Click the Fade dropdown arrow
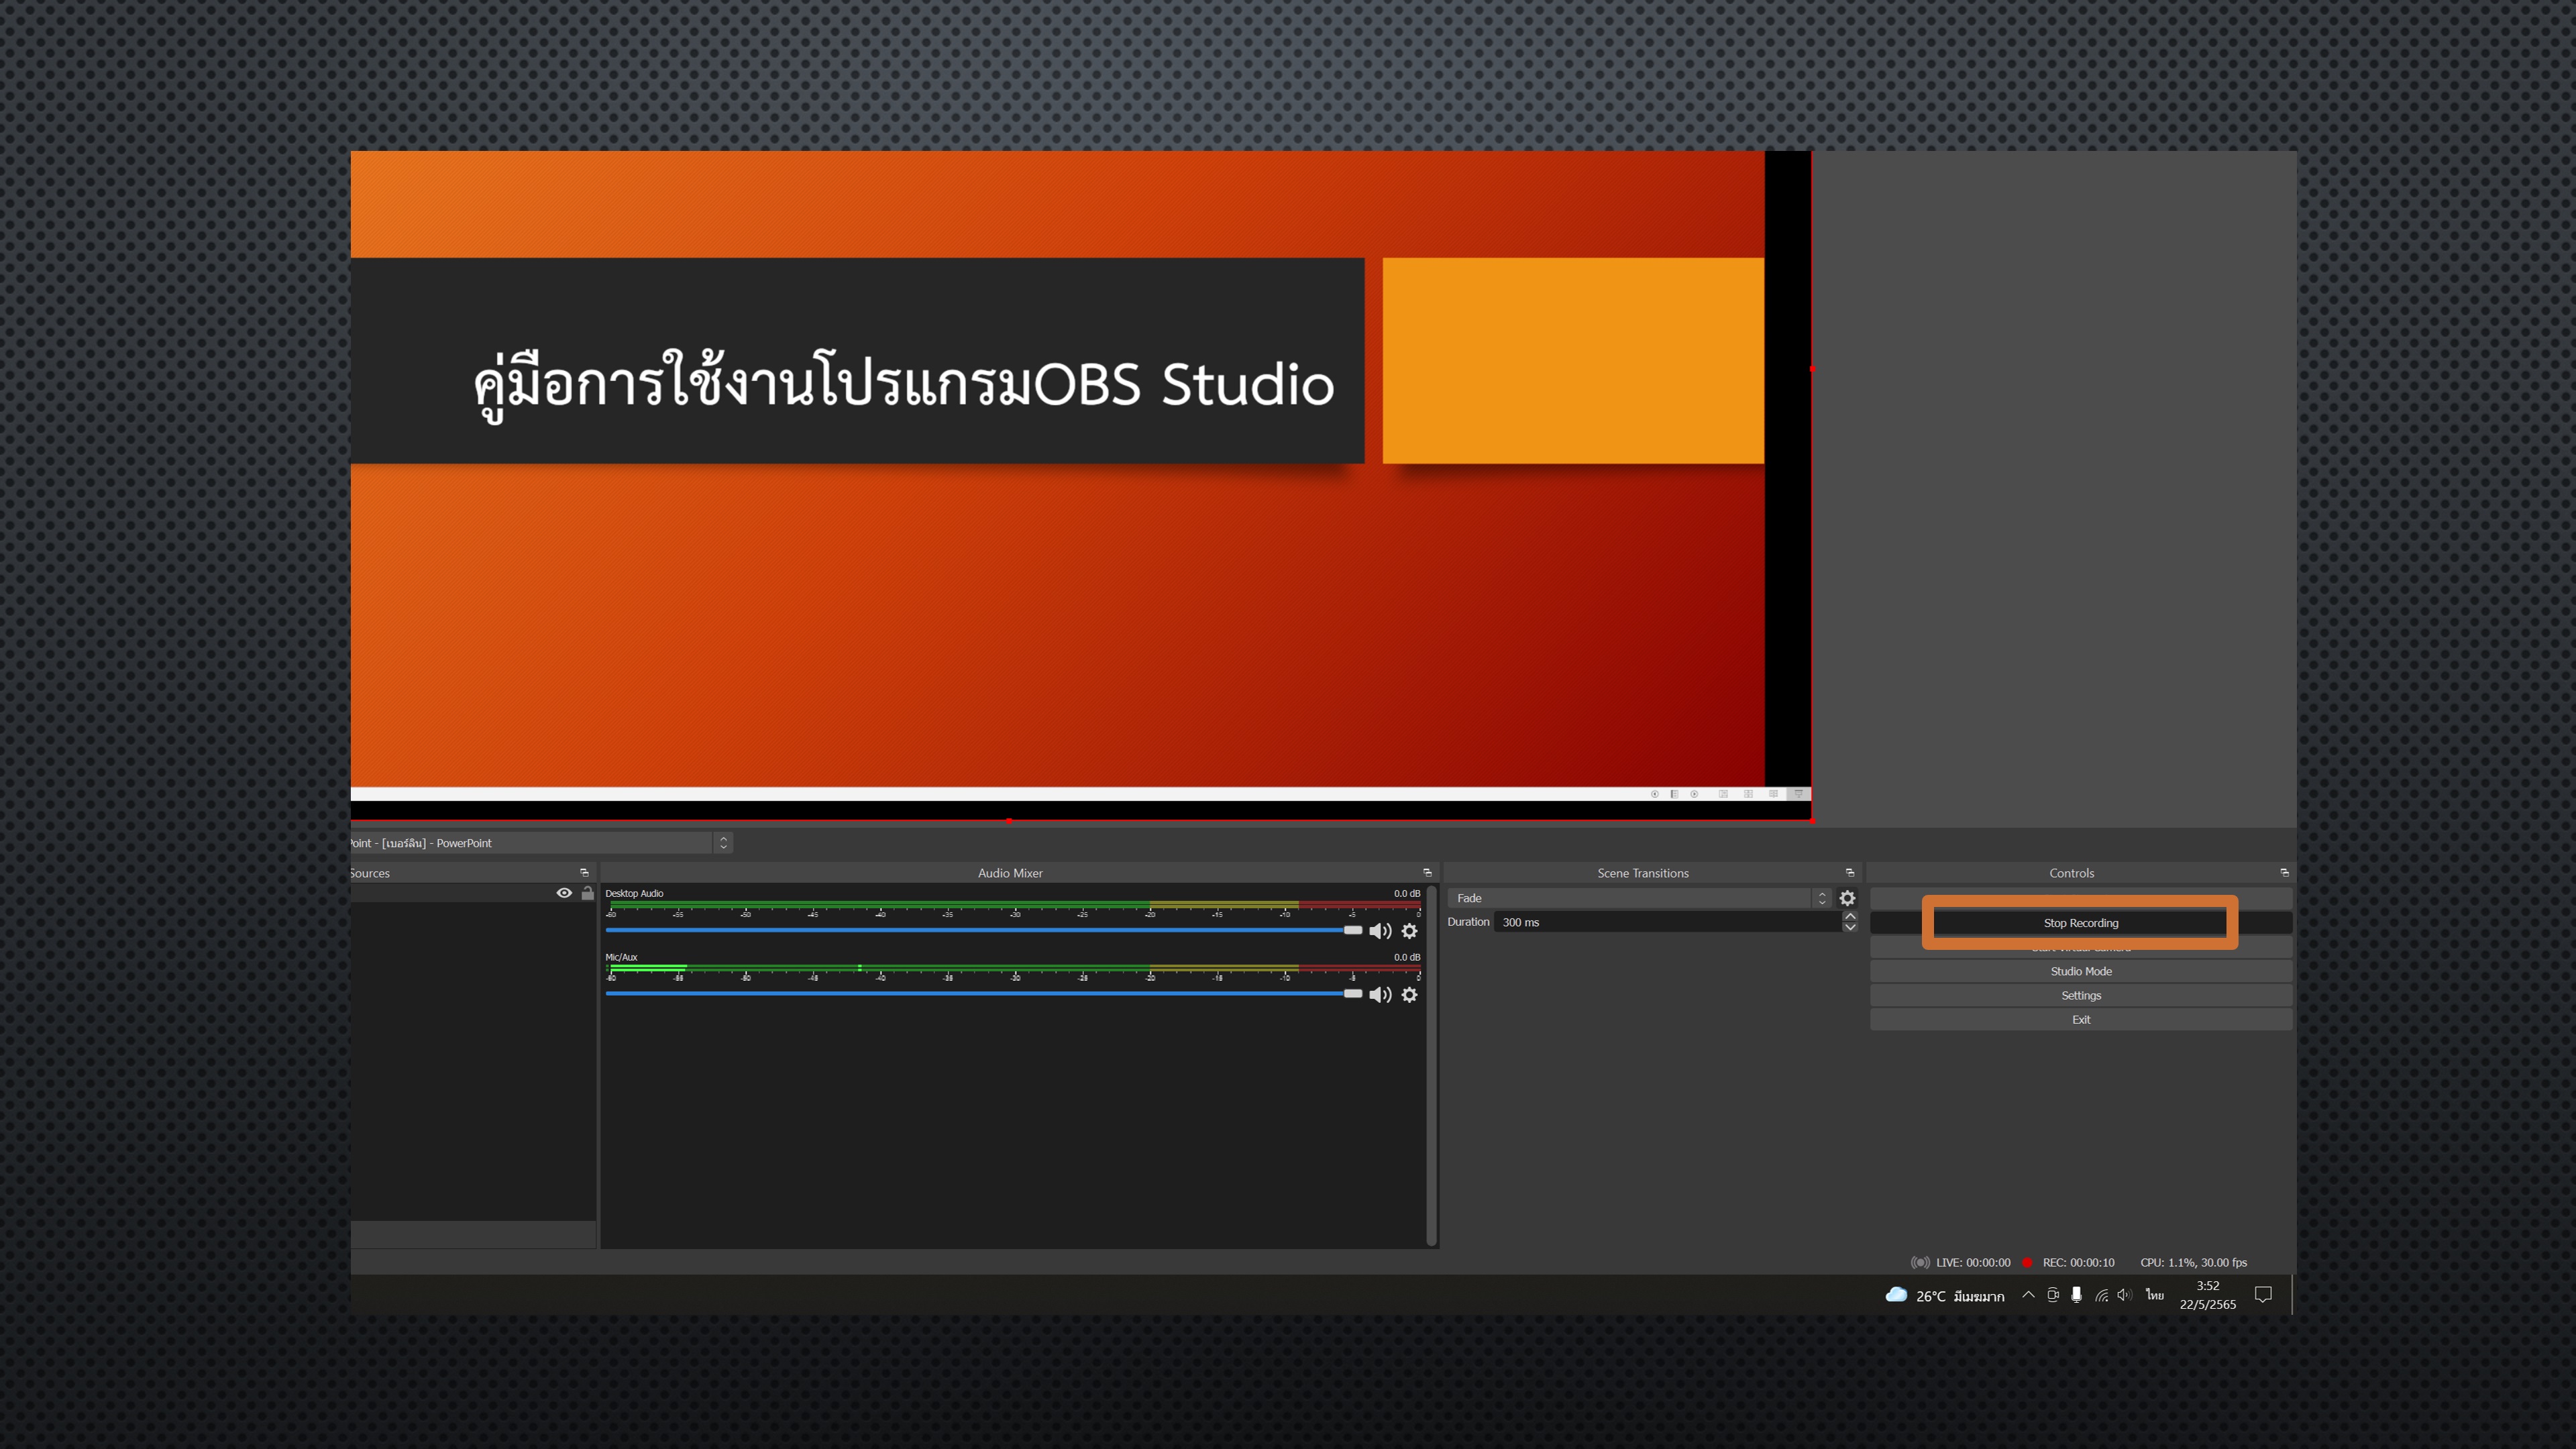Screen dimensions: 2576x1449 [1822, 898]
